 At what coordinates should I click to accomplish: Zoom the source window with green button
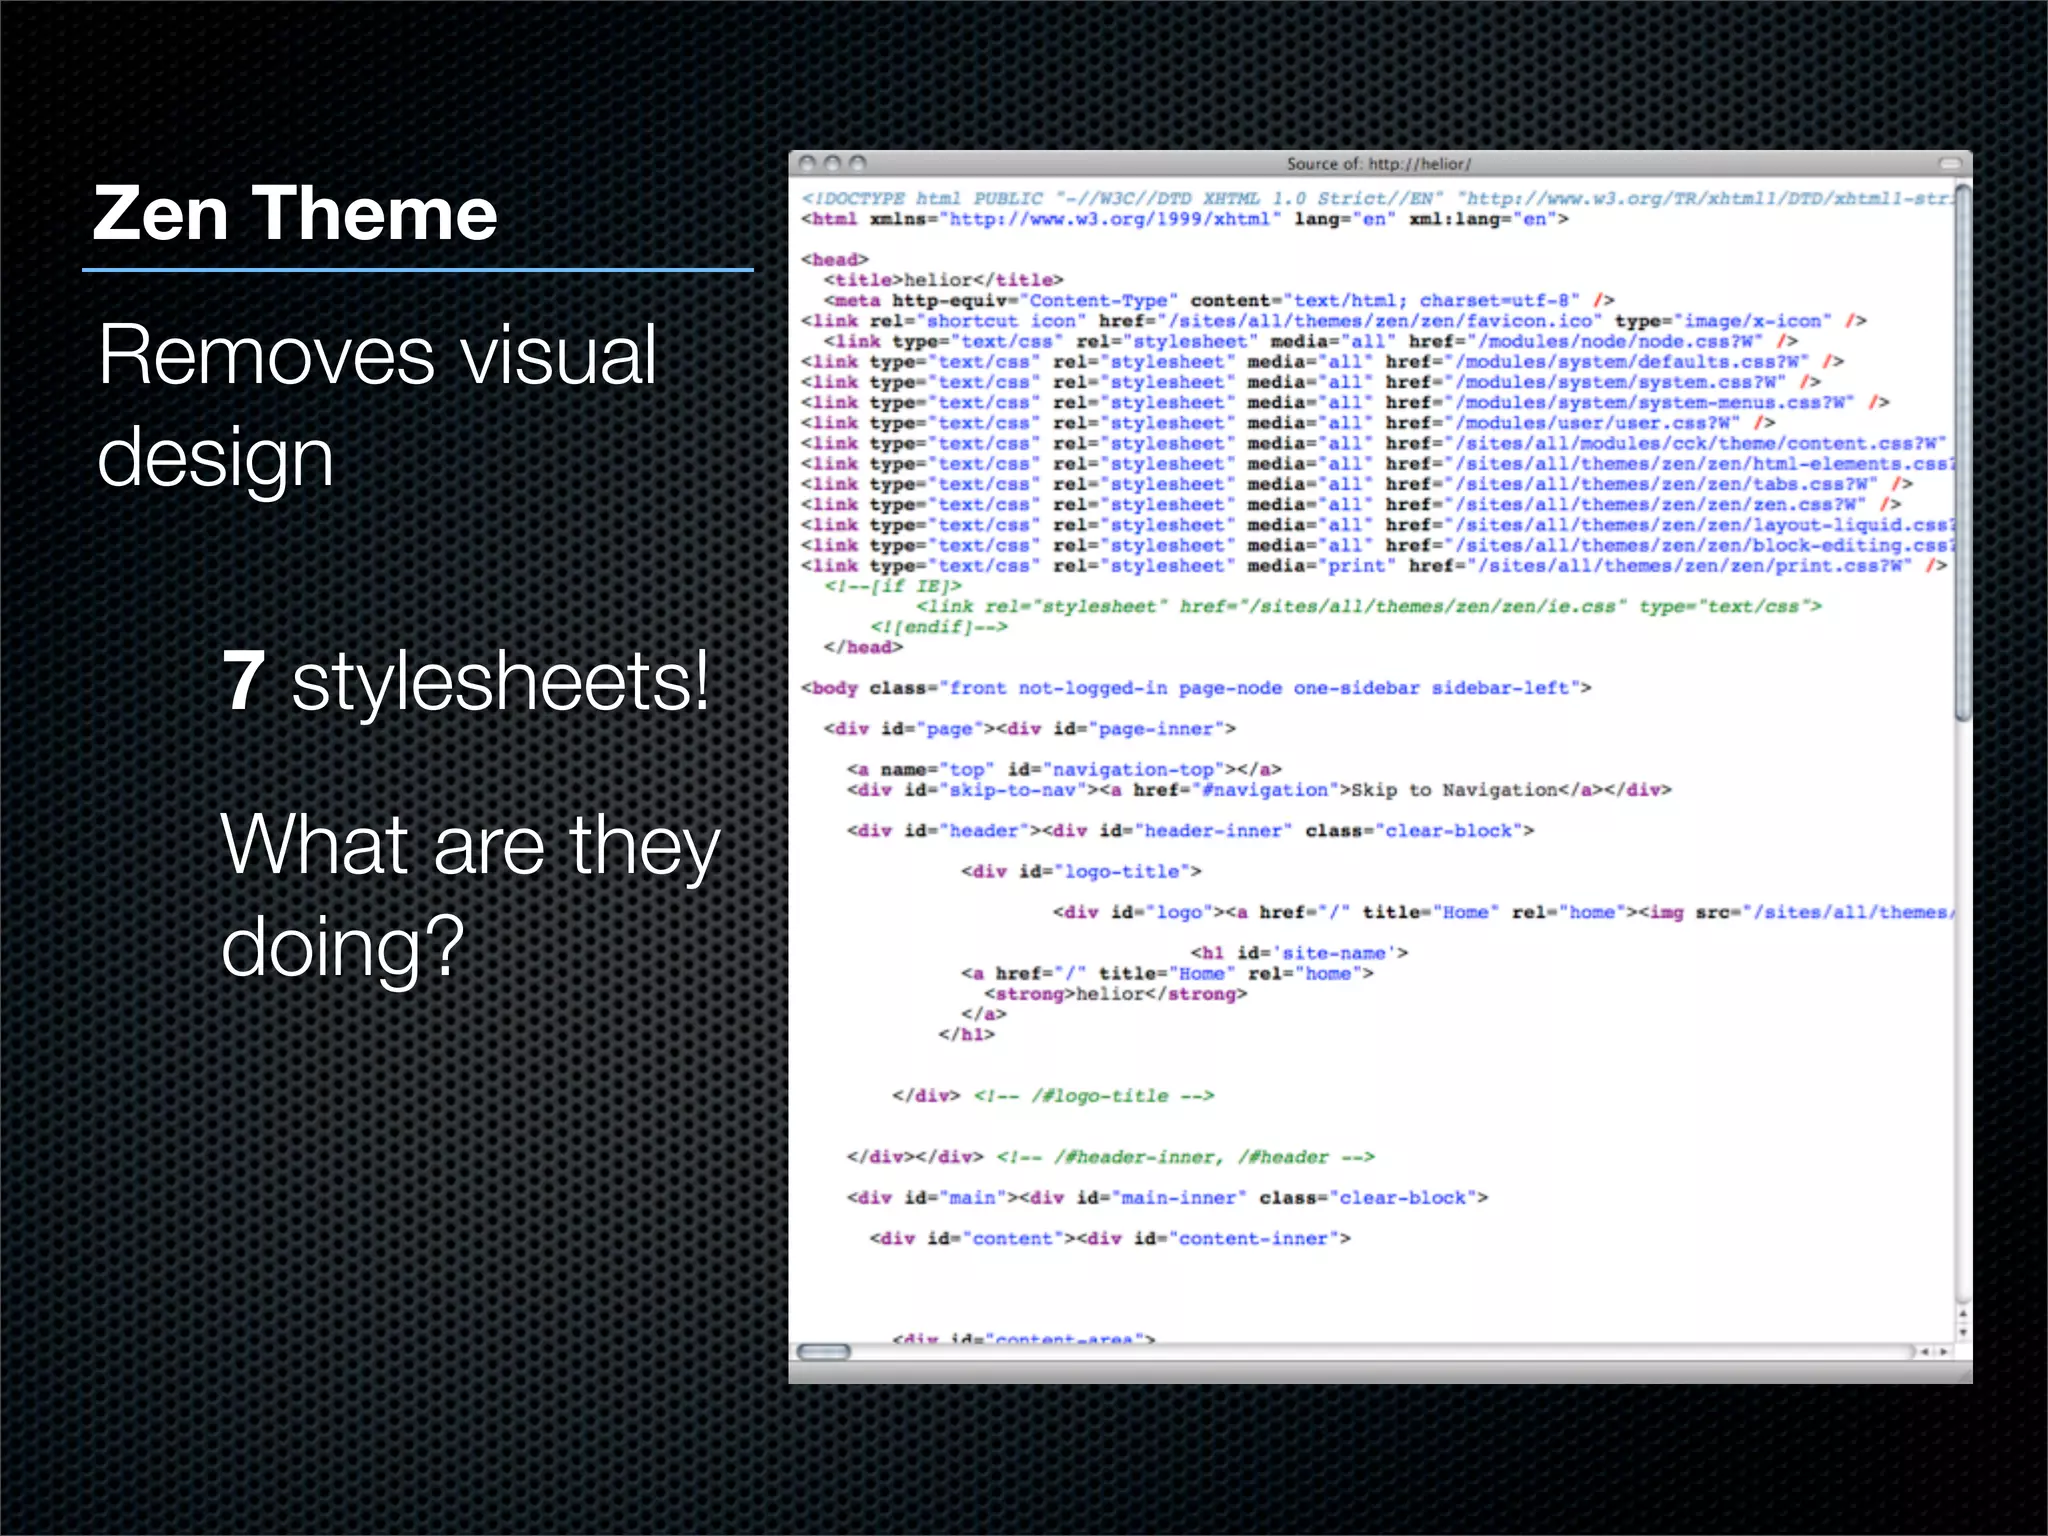857,162
